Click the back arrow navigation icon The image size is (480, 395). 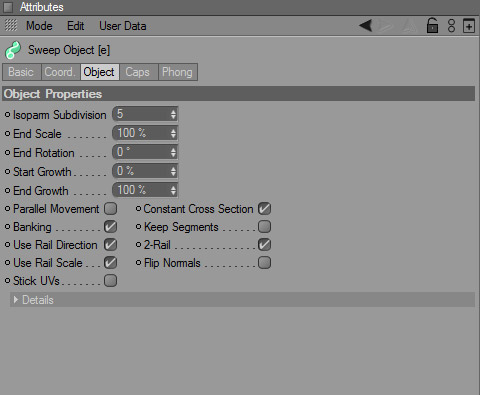point(366,26)
